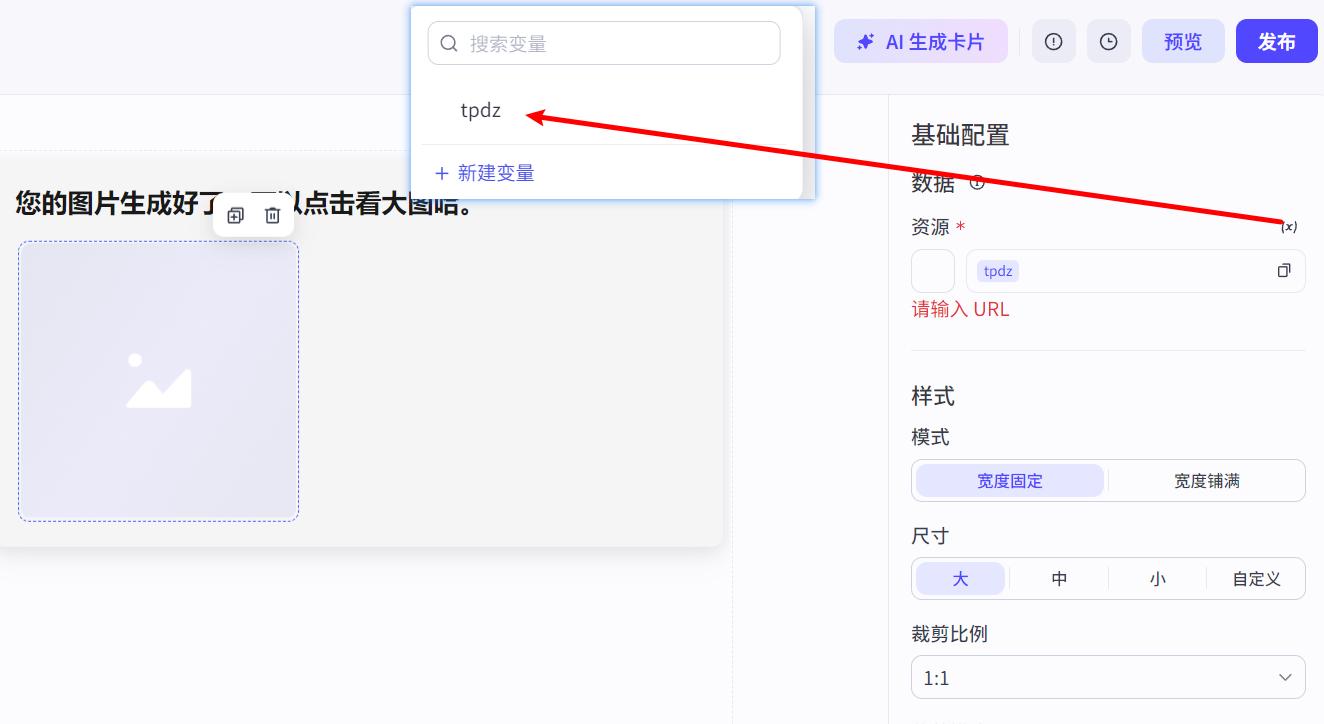Click the circled info icon in top toolbar
The width and height of the screenshot is (1324, 724).
point(1053,41)
